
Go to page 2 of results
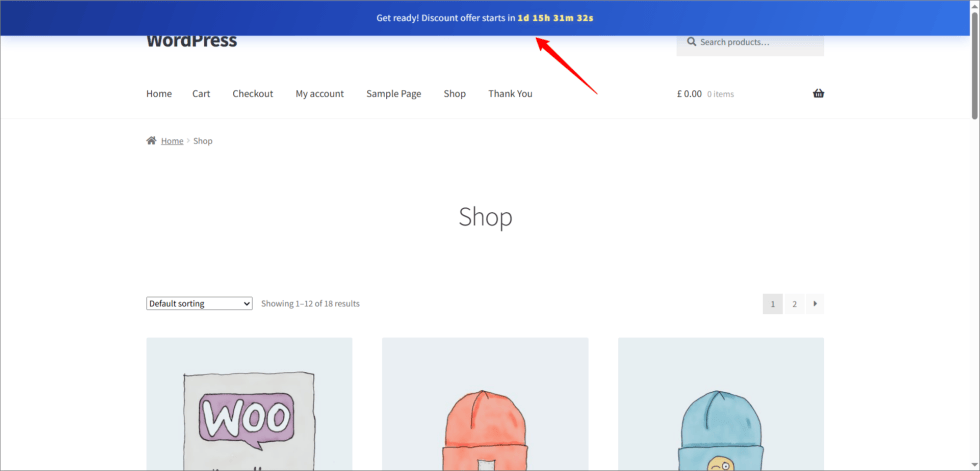[x=794, y=304]
